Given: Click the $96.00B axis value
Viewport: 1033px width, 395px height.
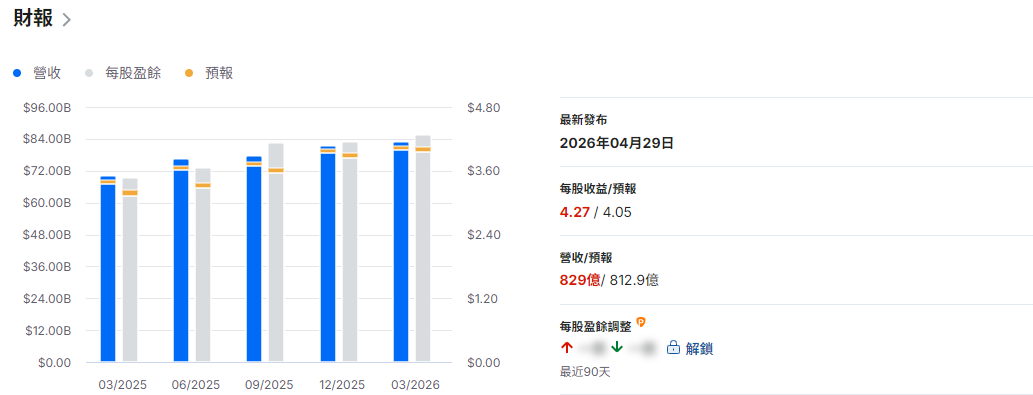Looking at the screenshot, I should click(47, 108).
